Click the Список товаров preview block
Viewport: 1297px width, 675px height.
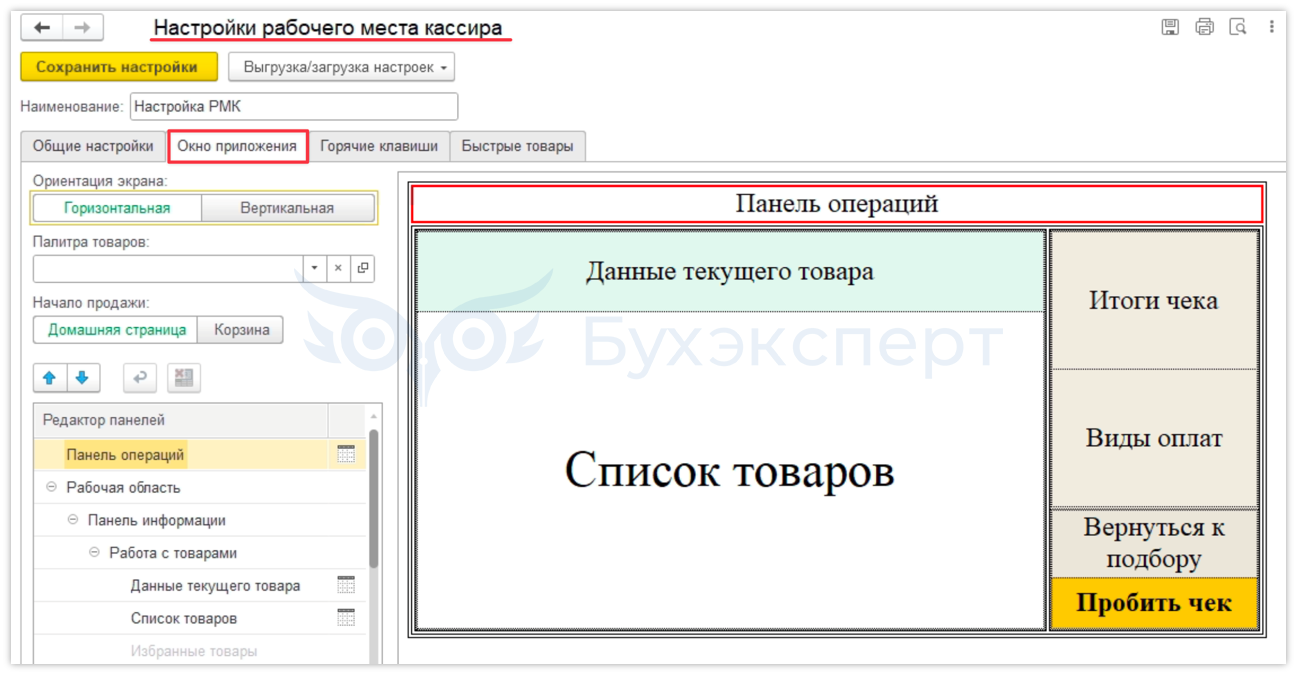[x=730, y=470]
